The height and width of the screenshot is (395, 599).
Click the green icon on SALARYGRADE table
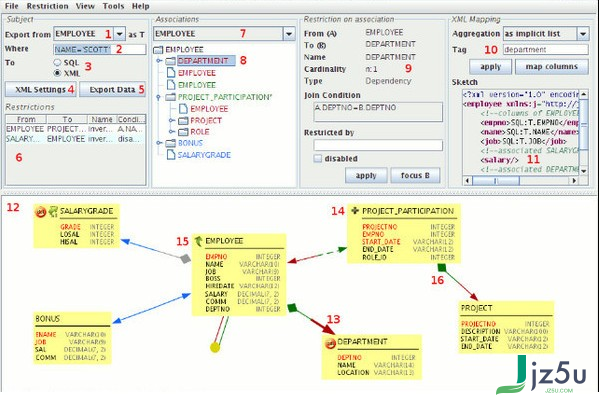point(53,211)
